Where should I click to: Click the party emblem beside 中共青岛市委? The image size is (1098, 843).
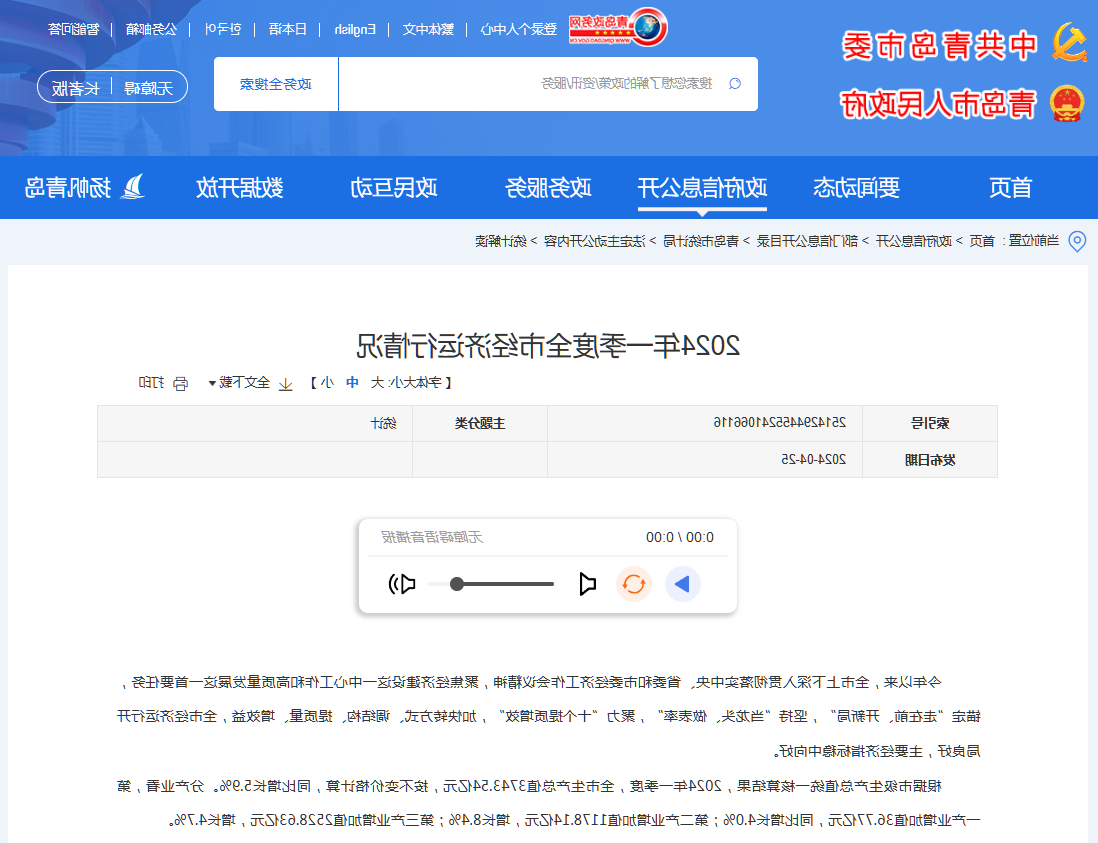(1069, 43)
